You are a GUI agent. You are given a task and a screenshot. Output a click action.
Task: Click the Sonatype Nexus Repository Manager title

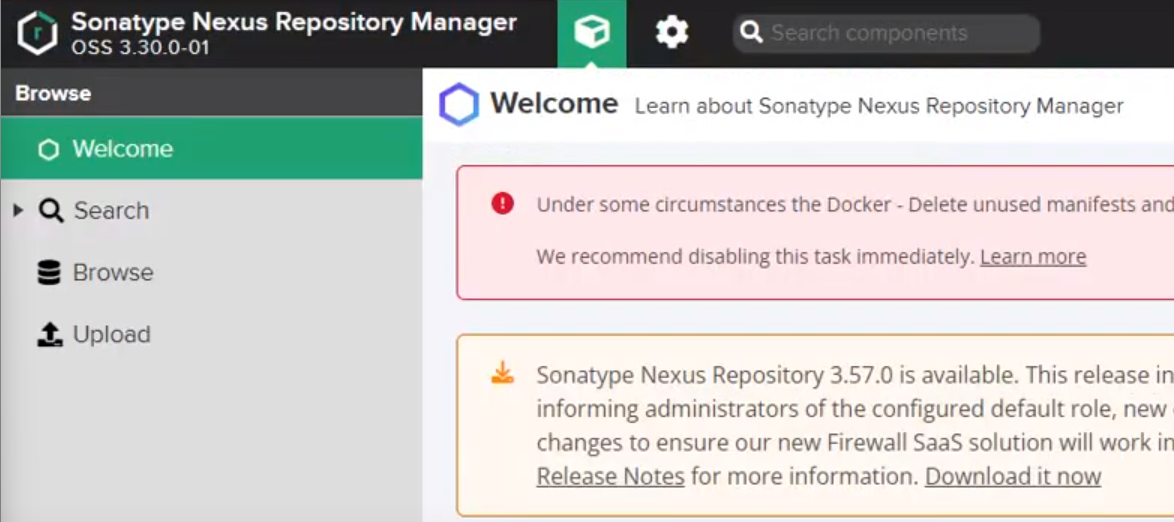pos(294,22)
